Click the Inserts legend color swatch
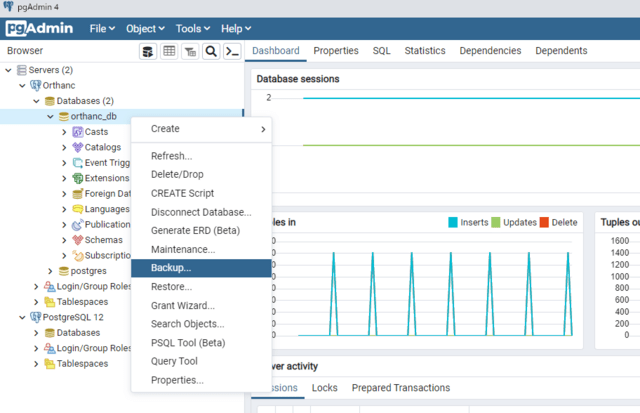The width and height of the screenshot is (640, 413). click(x=453, y=222)
